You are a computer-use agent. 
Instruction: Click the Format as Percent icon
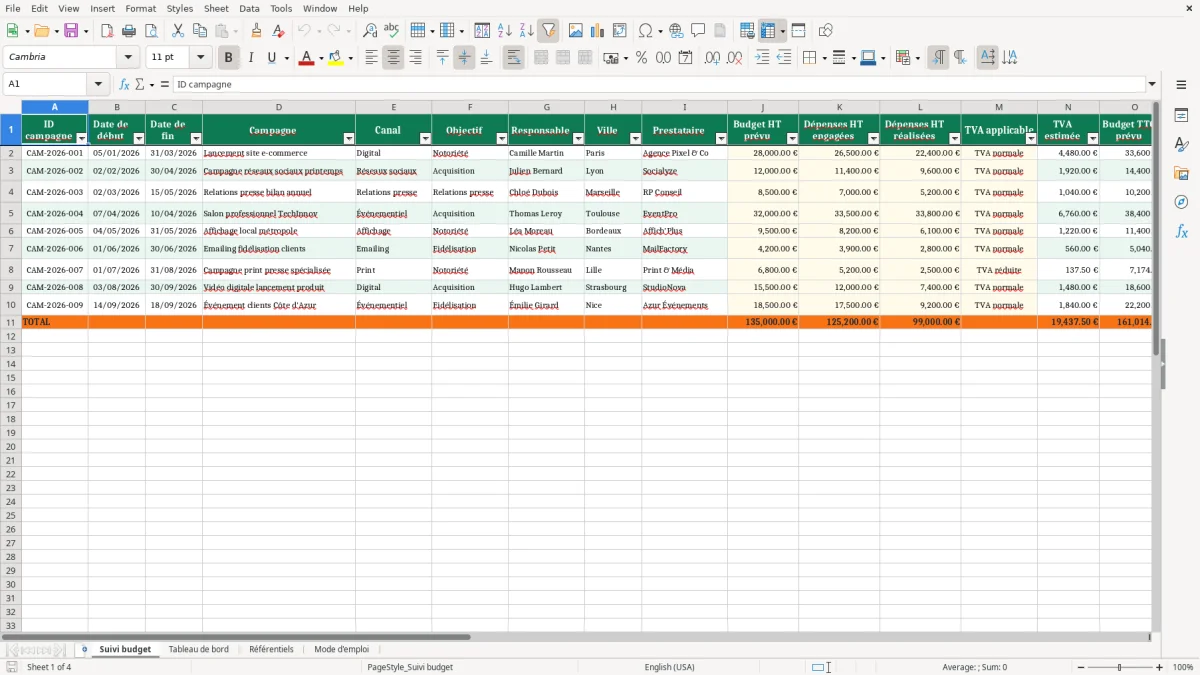click(x=641, y=58)
